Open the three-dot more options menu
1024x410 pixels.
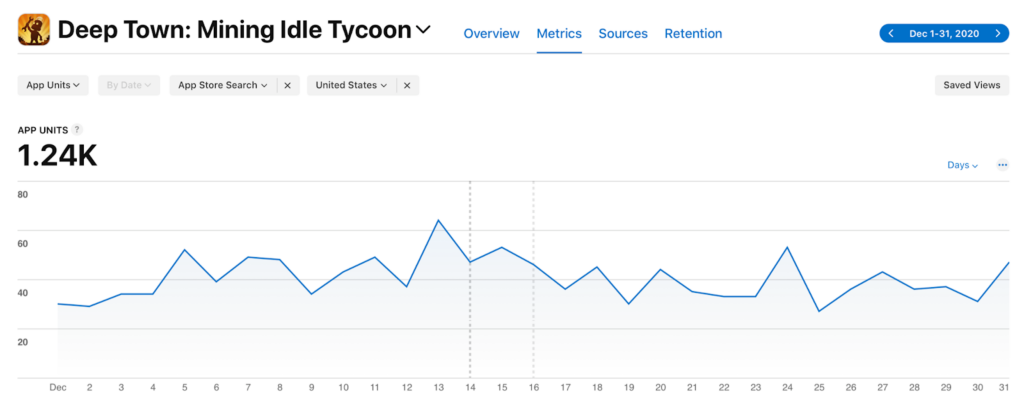[1002, 165]
